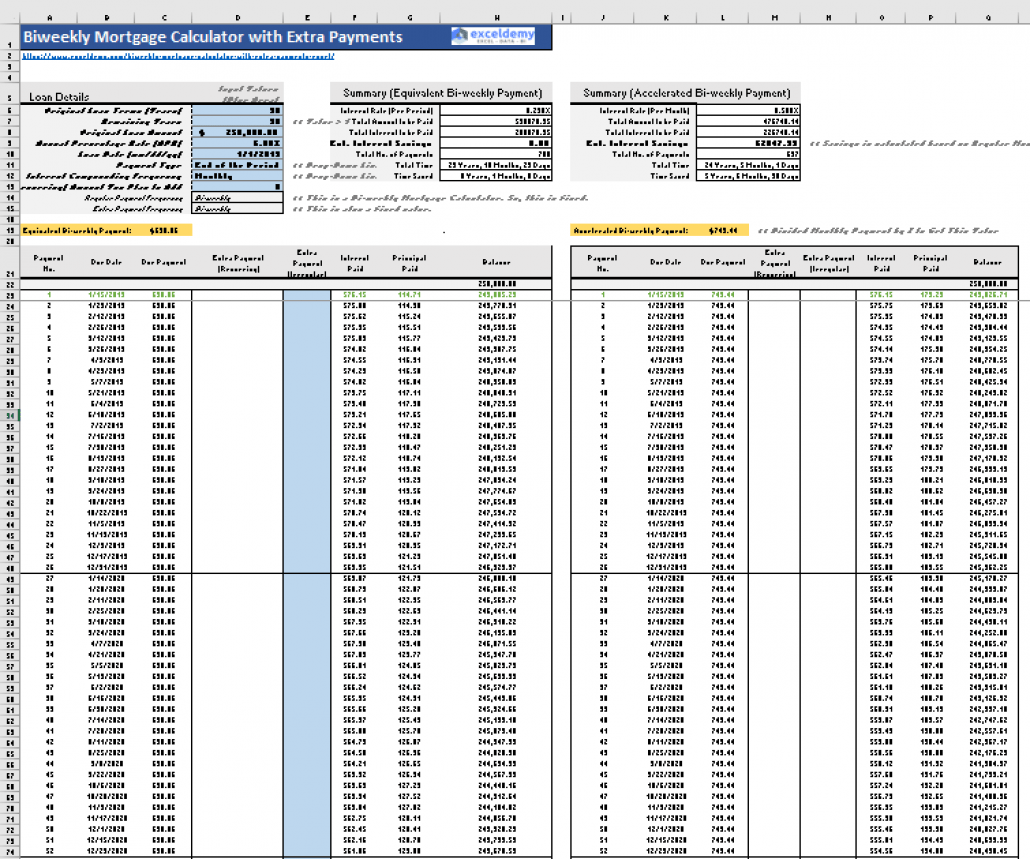
Task: Click the Summary (Equivalent Bi-weekly Payment) heading
Action: click(443, 93)
